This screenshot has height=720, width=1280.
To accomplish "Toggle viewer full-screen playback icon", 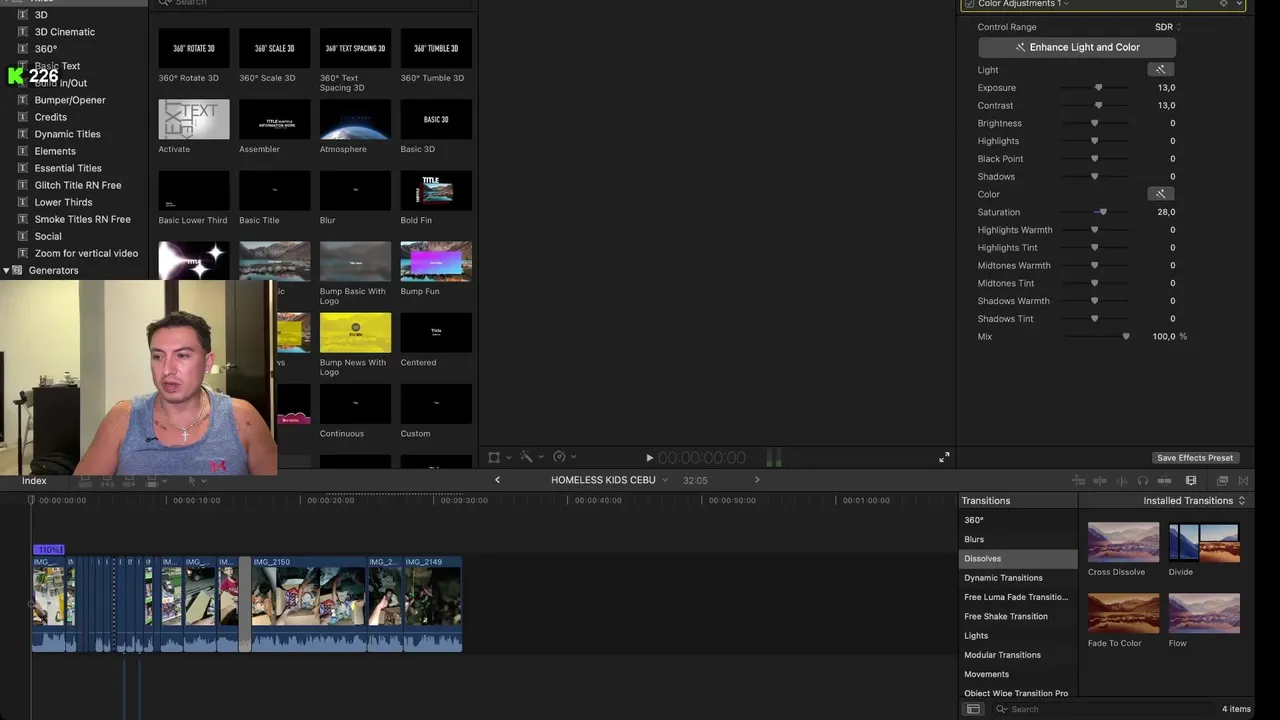I will 944,457.
